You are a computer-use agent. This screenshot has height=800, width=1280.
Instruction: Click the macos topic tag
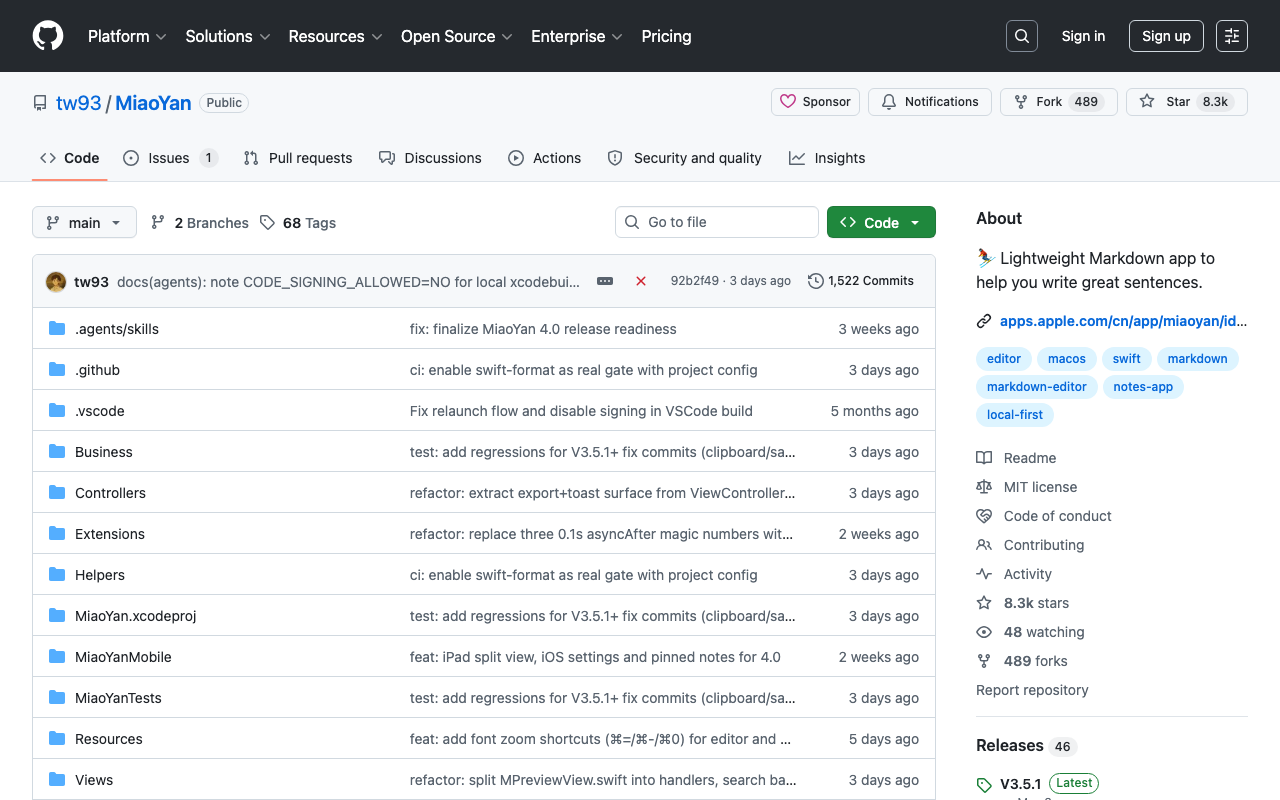[1067, 359]
